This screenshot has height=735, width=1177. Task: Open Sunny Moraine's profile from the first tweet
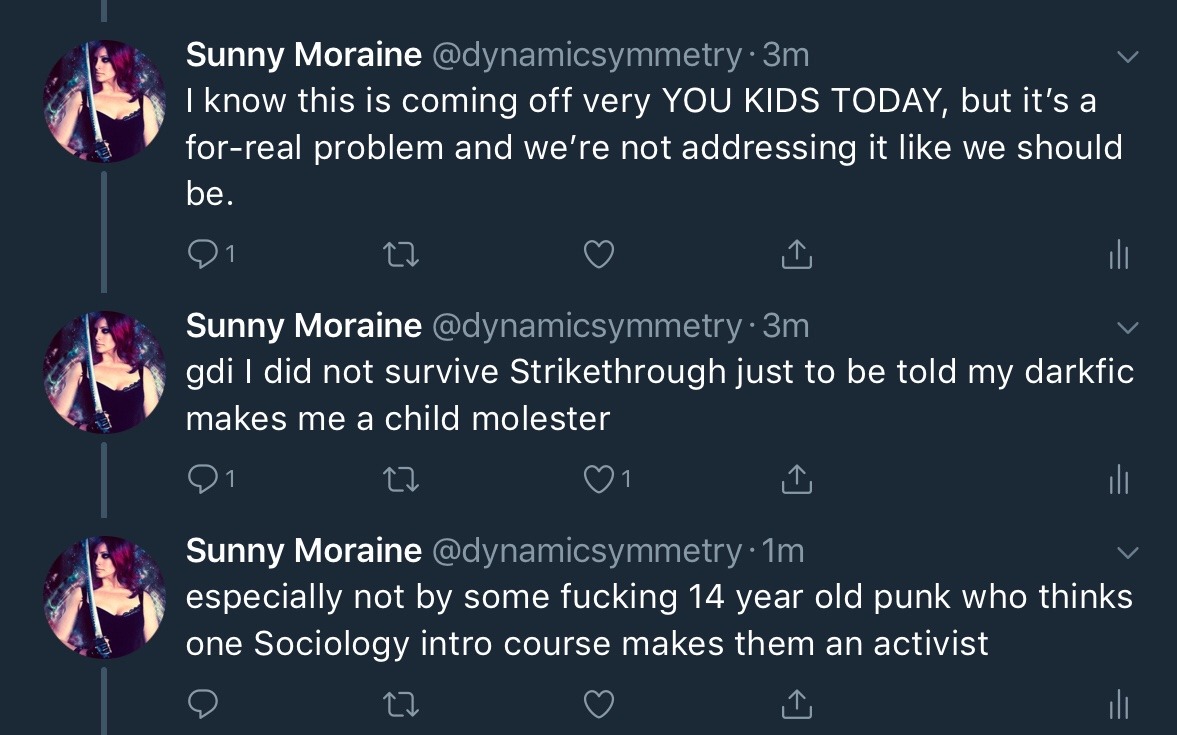(x=303, y=55)
